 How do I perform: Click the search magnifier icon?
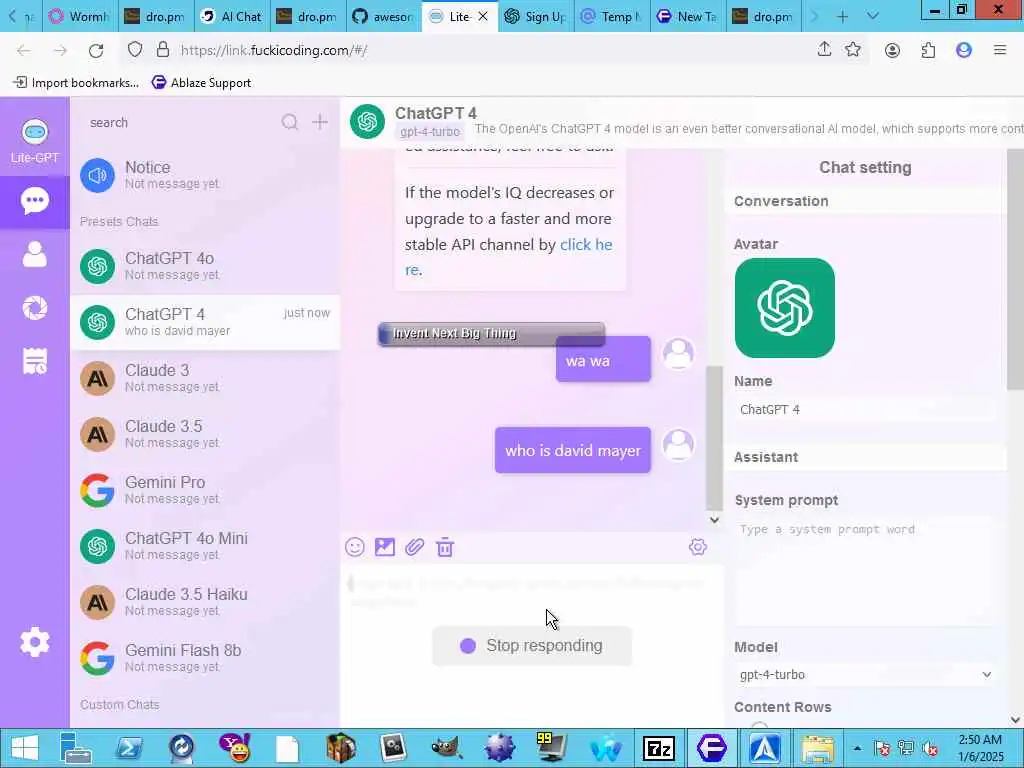289,122
